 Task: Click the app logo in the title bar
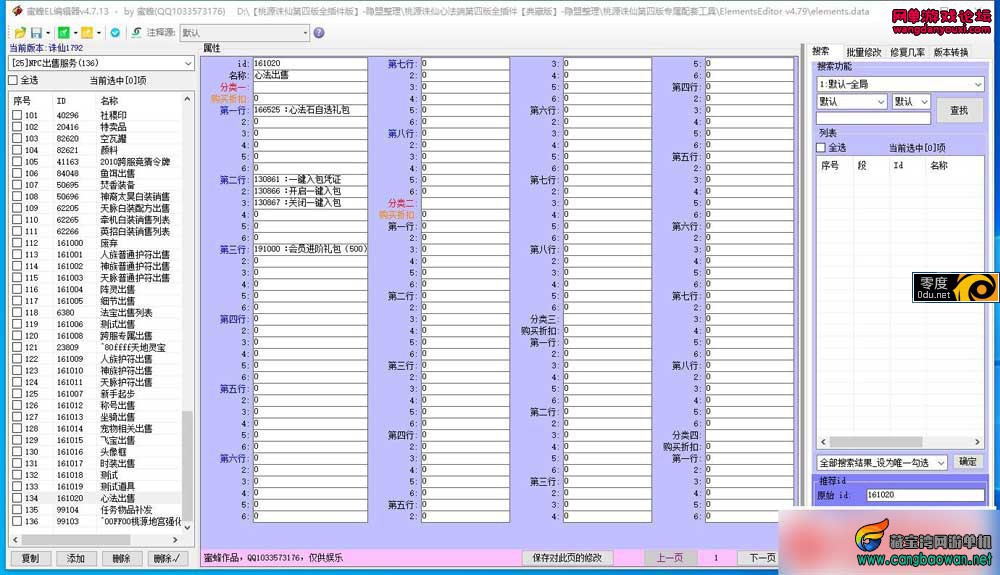coord(17,11)
